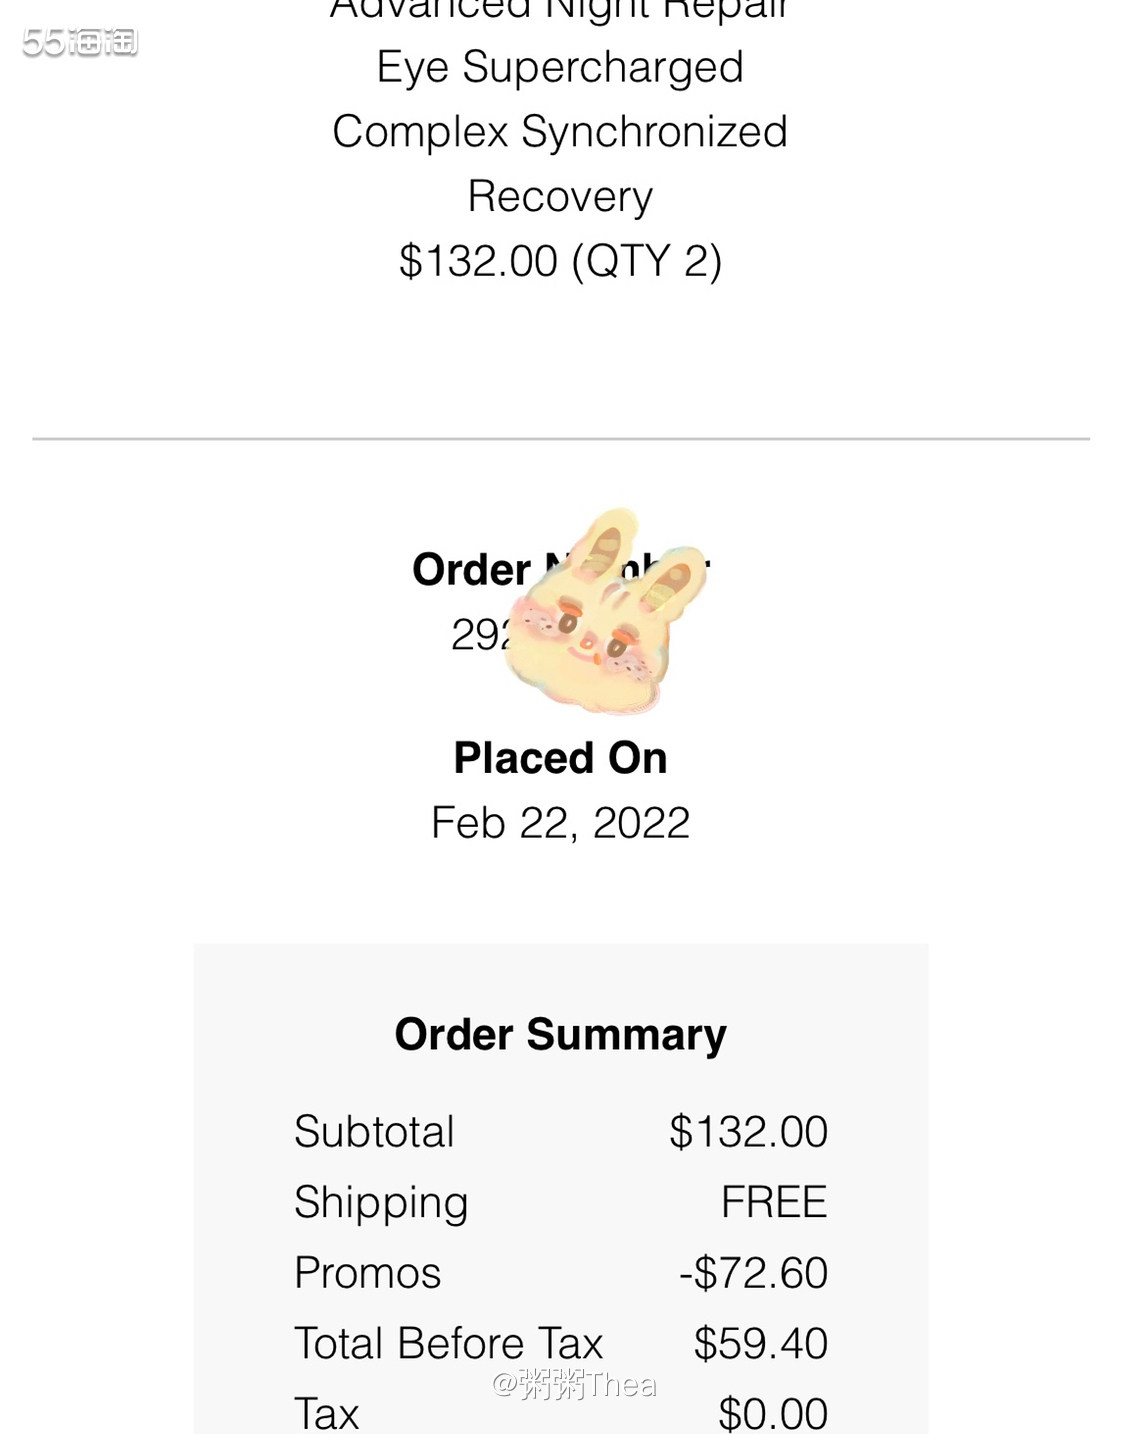Click the @粥粥Thea watermark text
This screenshot has height=1434, width=1146.
574,1384
